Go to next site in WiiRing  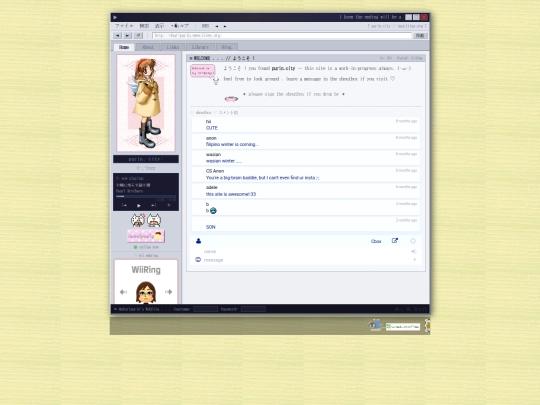[x=168, y=292]
